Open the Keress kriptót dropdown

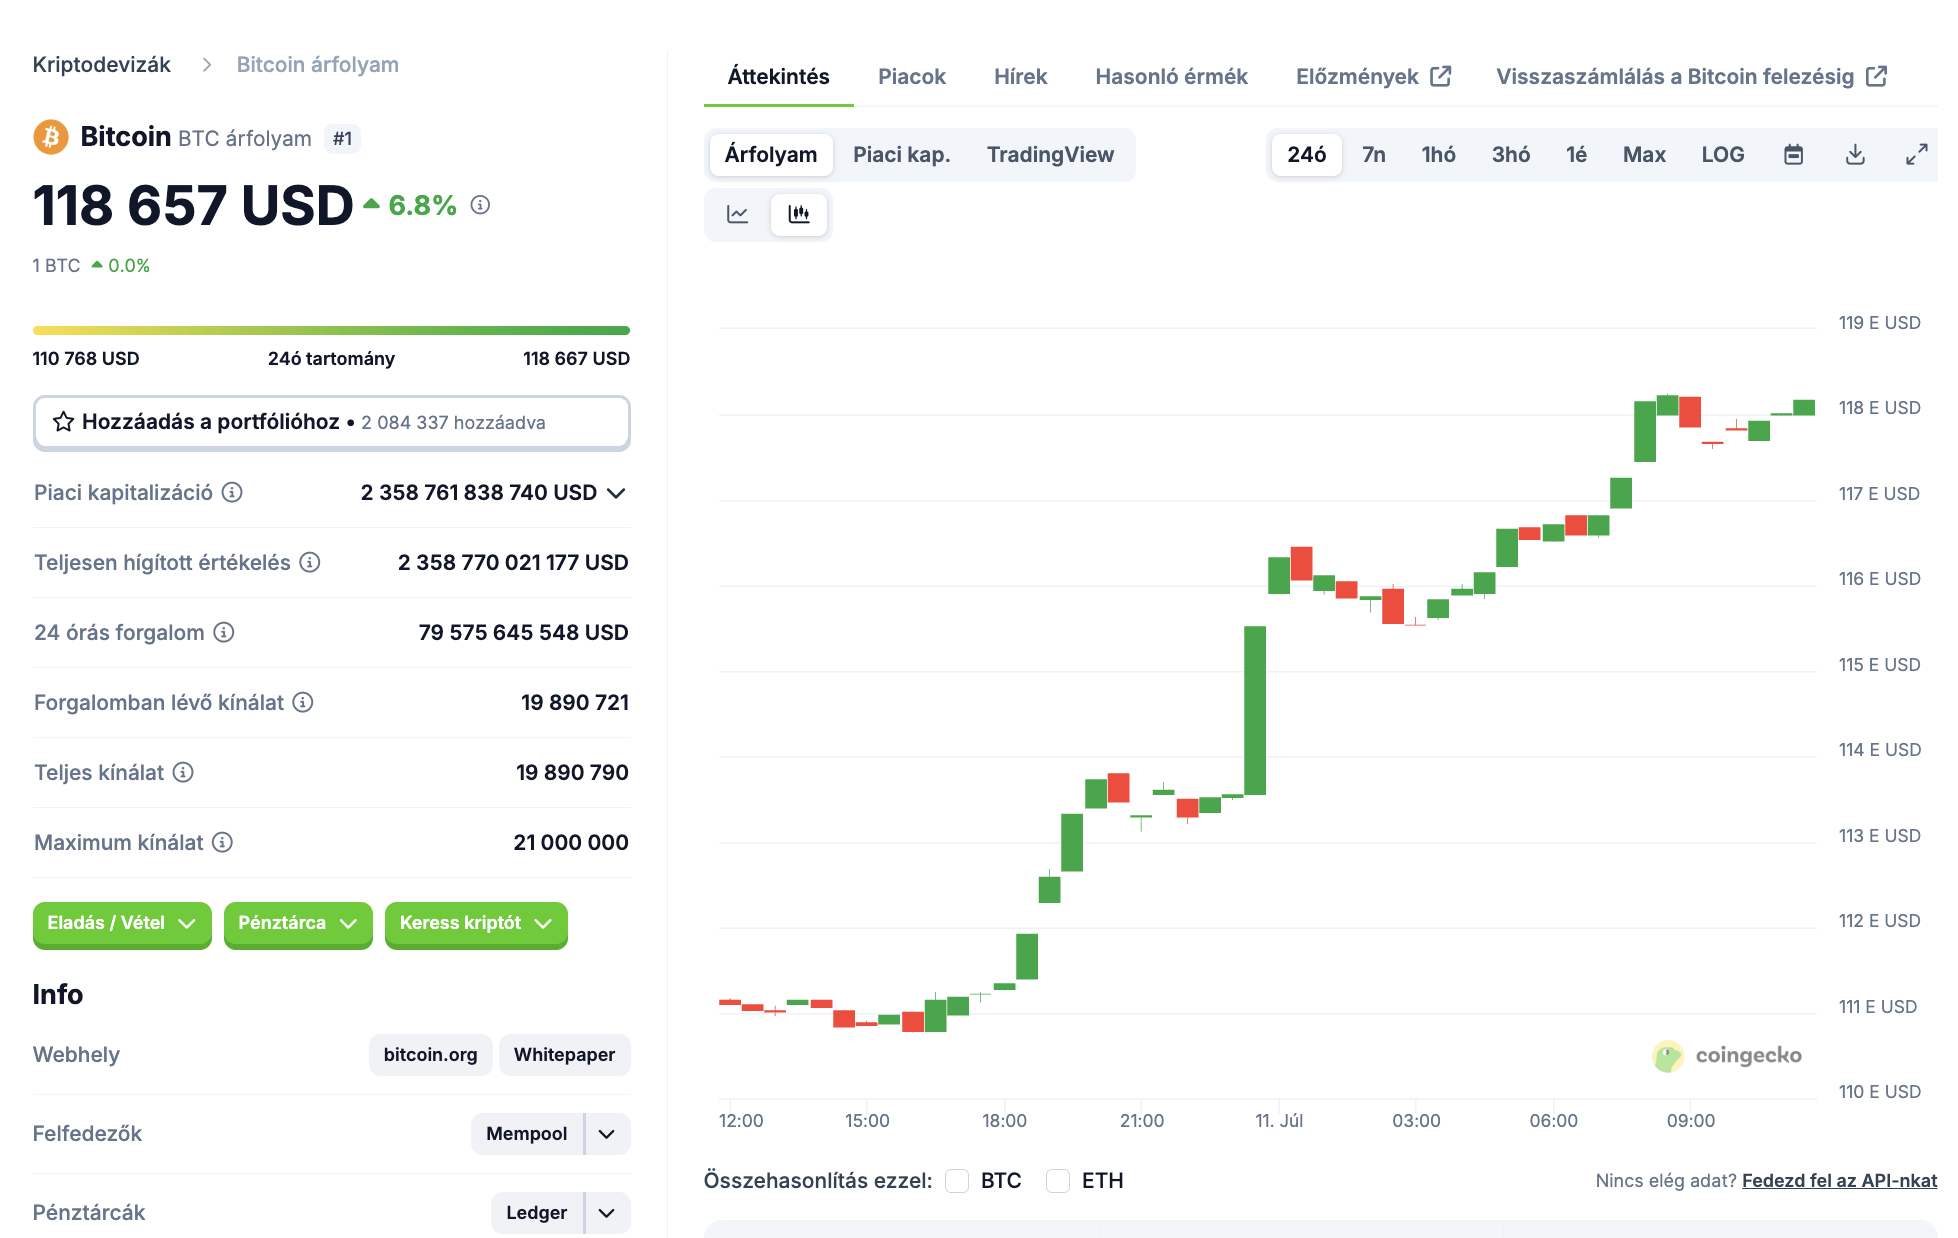pyautogui.click(x=476, y=924)
